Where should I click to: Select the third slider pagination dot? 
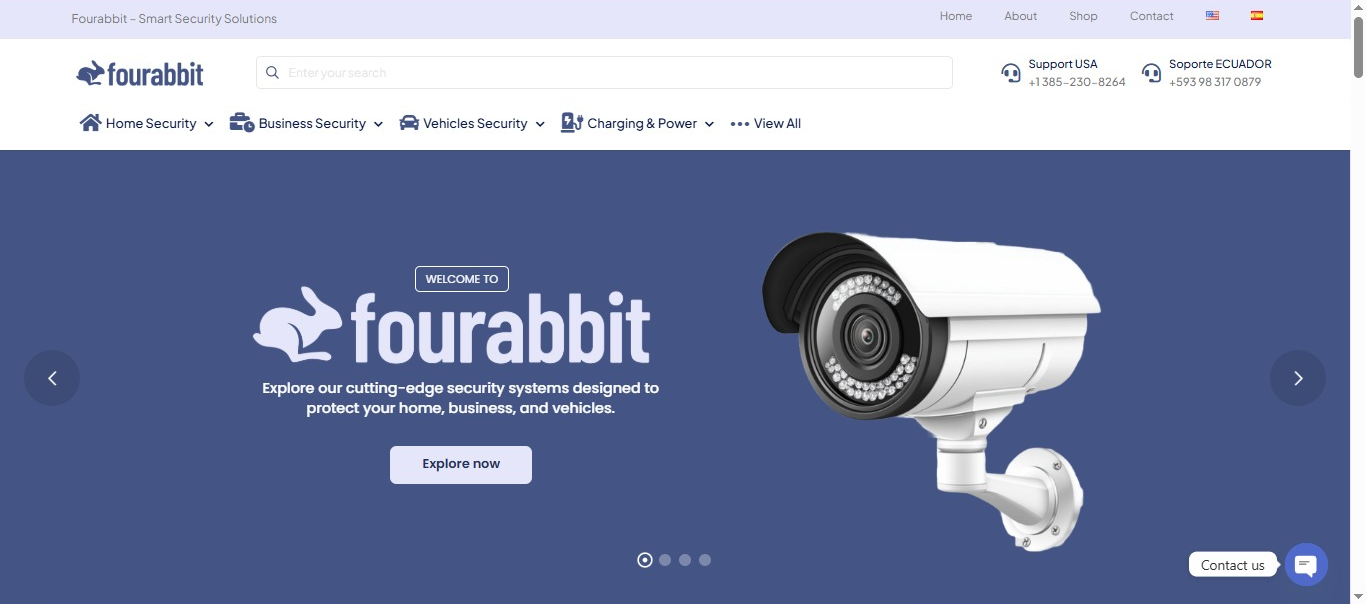coord(685,560)
